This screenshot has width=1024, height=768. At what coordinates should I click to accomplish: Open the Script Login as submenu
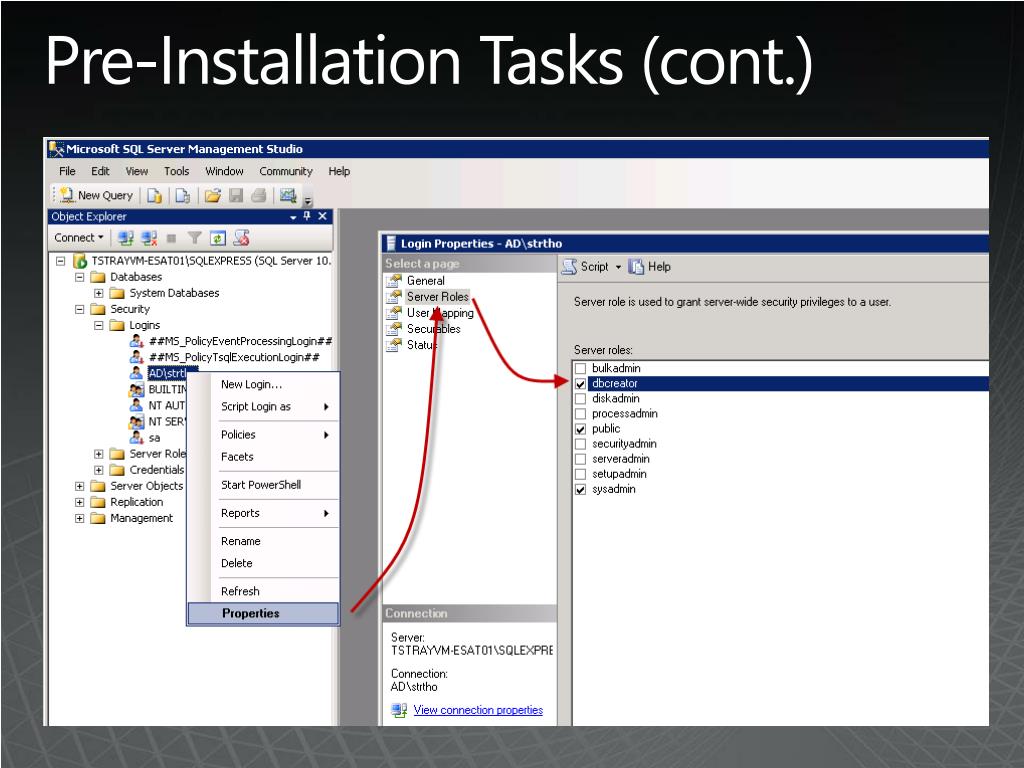point(263,406)
